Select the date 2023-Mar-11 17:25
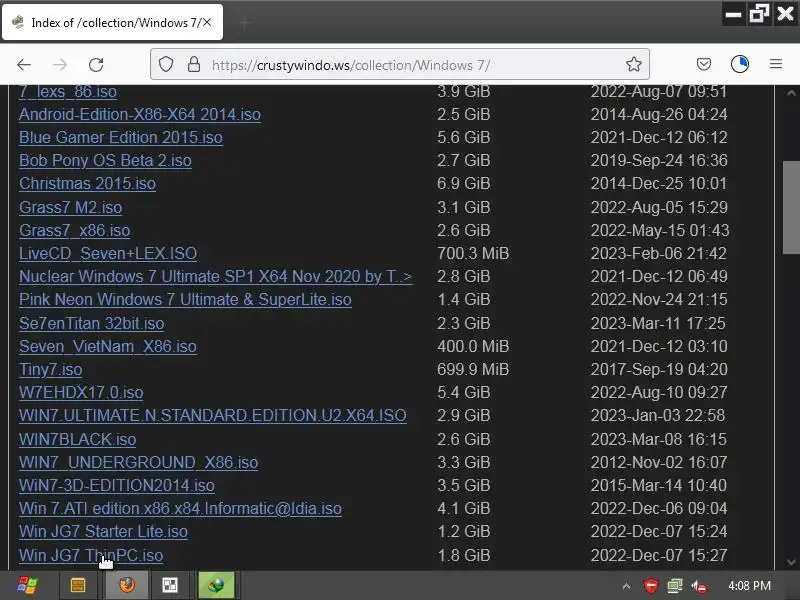 [658, 323]
